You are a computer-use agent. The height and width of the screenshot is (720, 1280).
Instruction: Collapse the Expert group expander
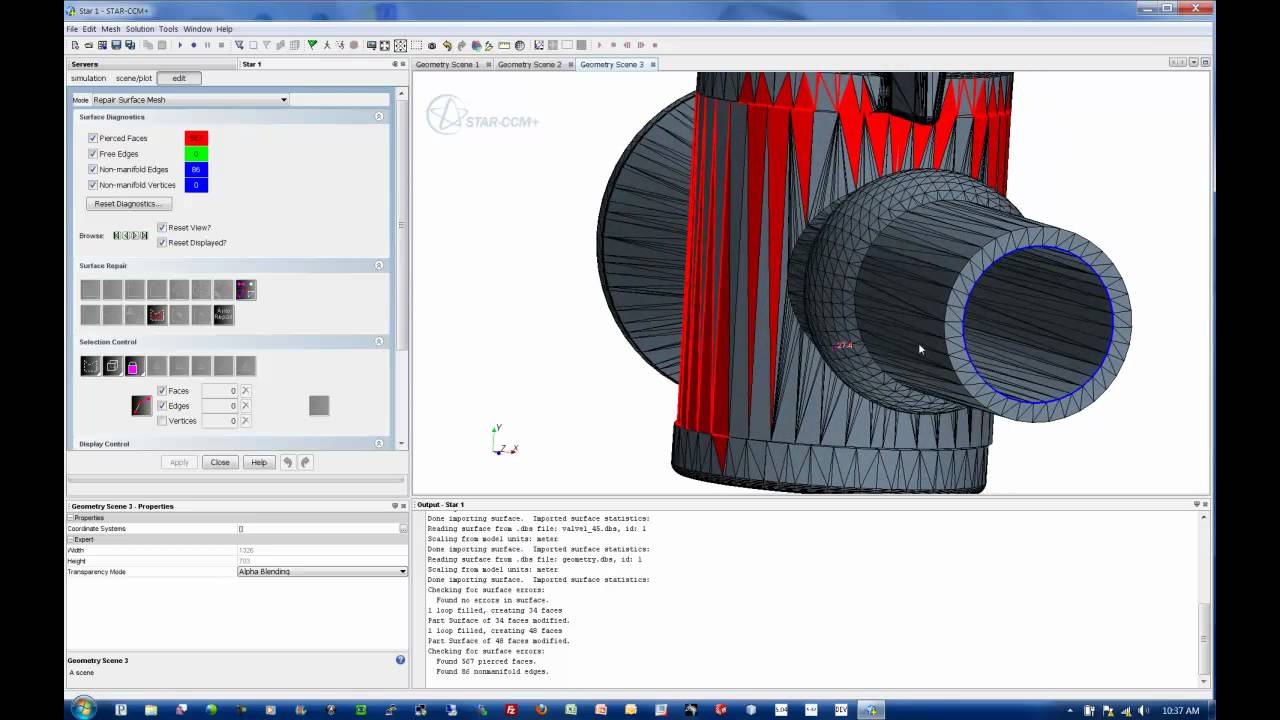click(x=71, y=539)
